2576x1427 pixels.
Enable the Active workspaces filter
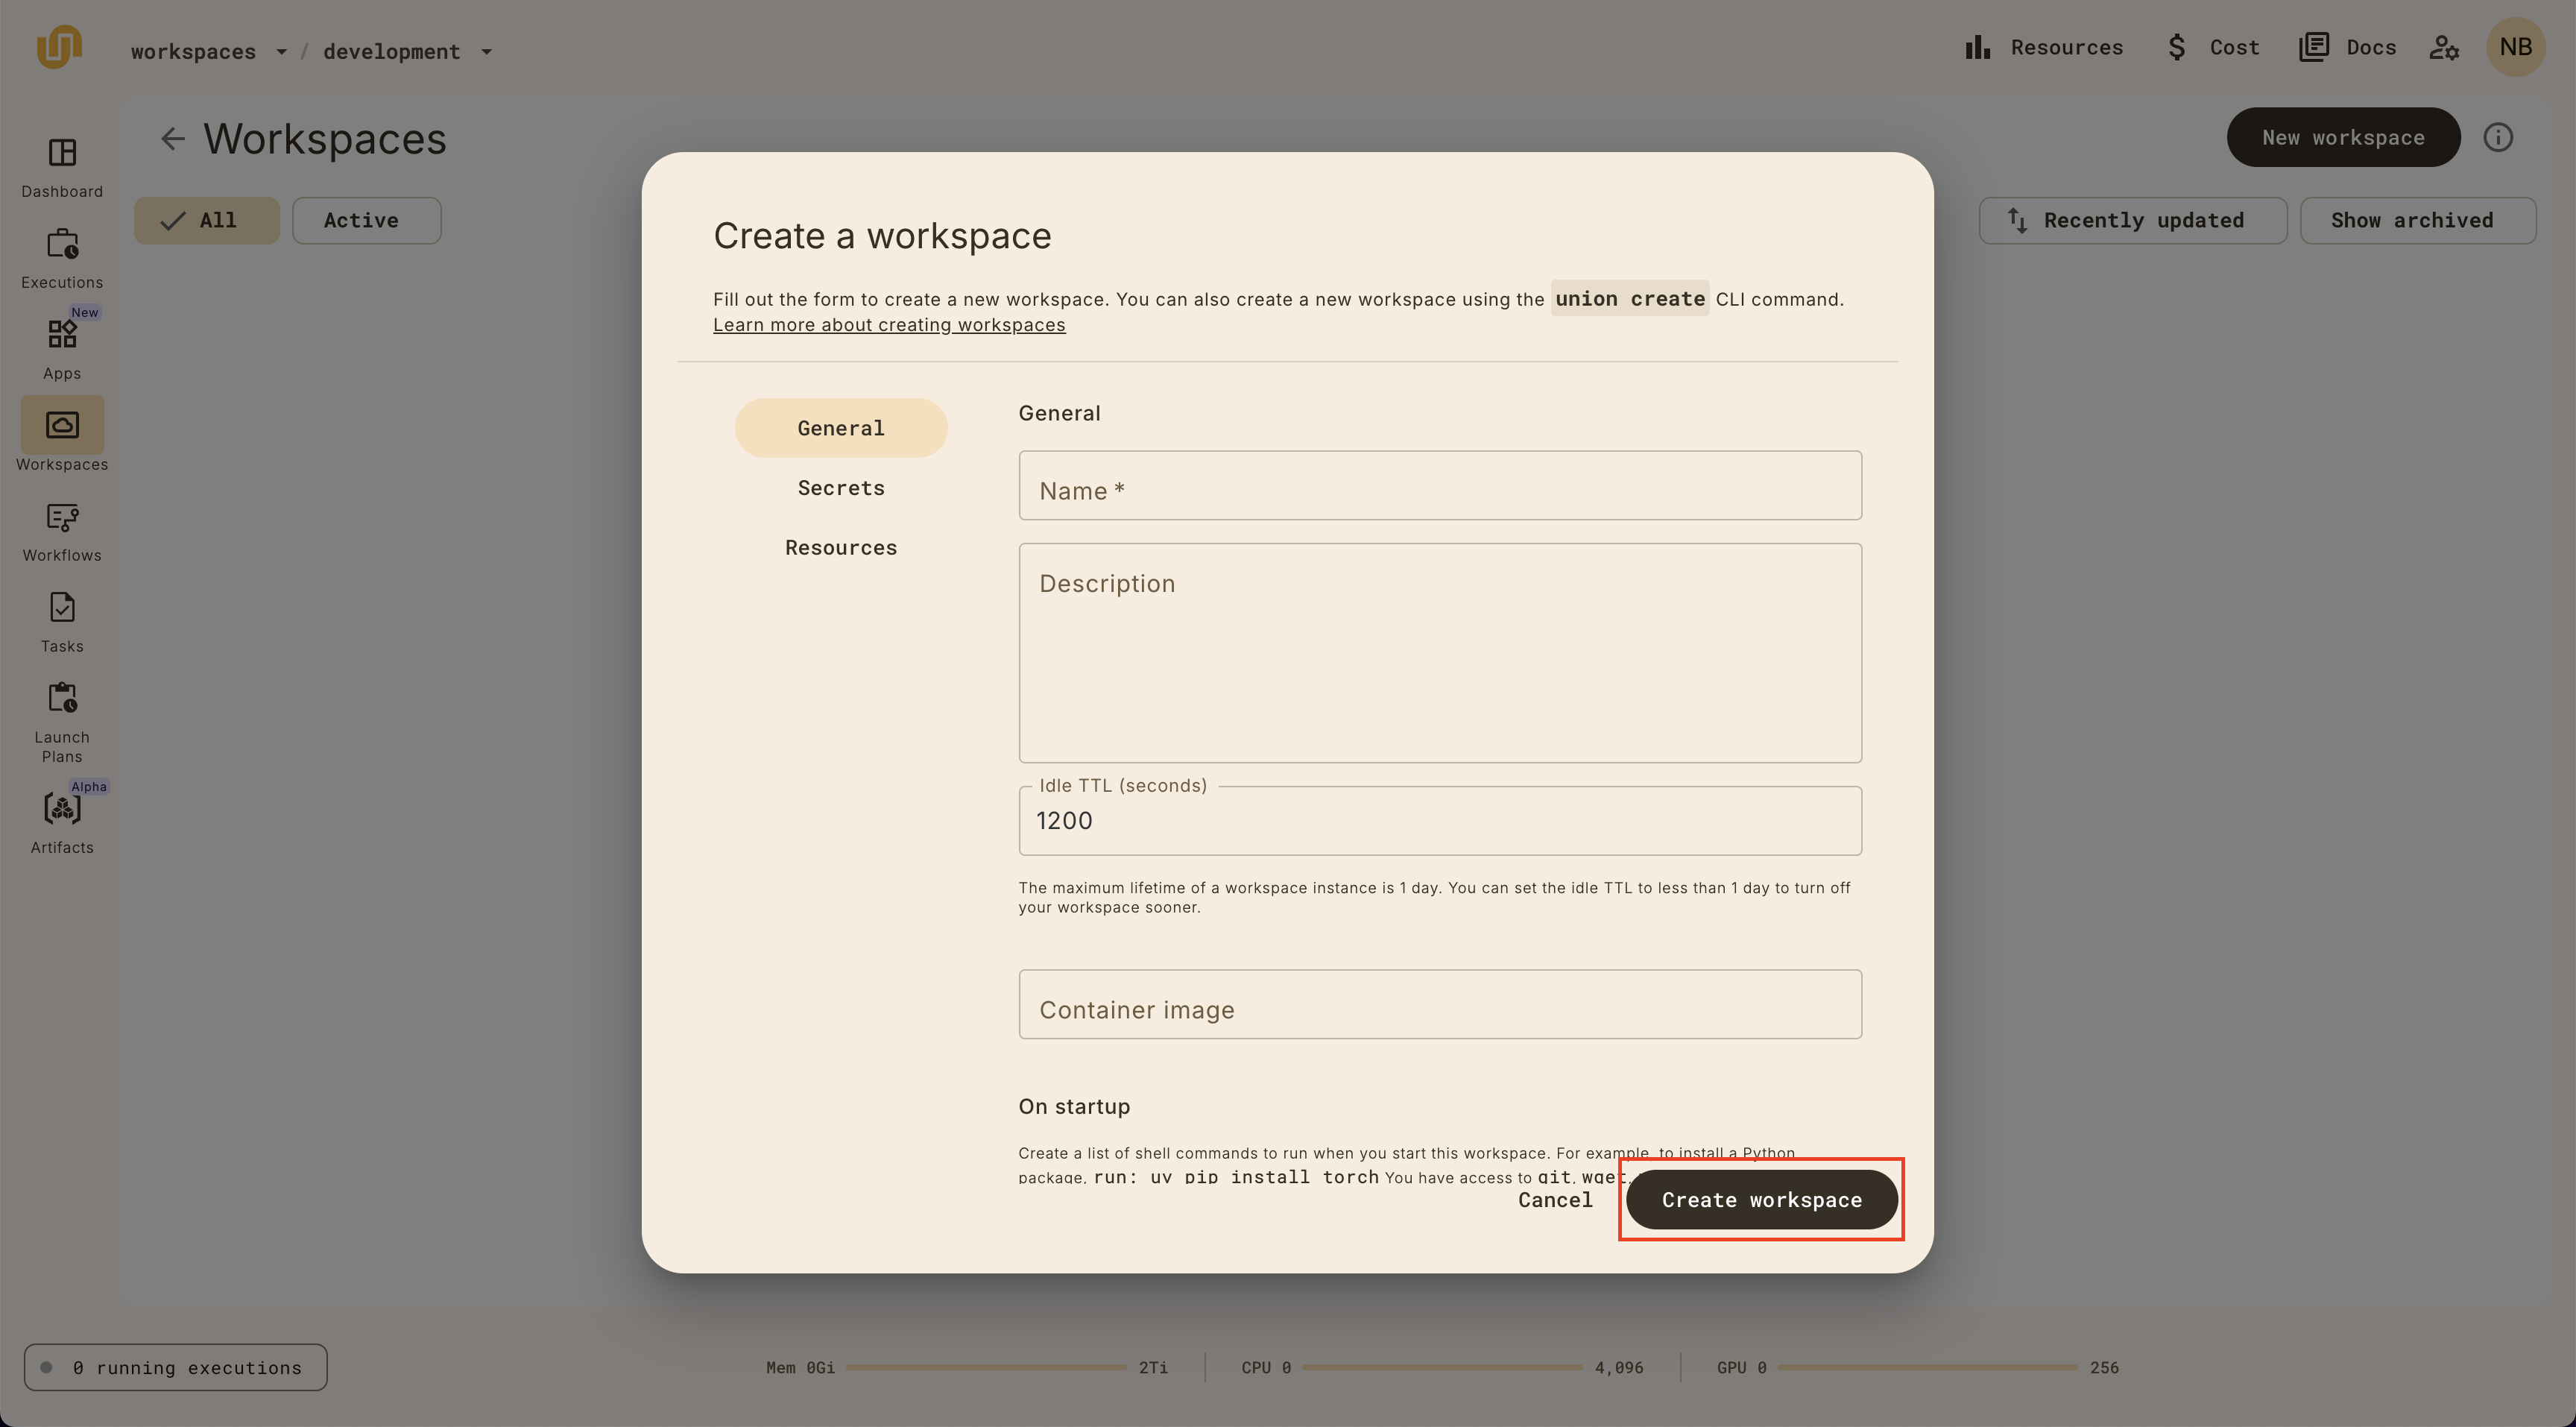pyautogui.click(x=366, y=220)
